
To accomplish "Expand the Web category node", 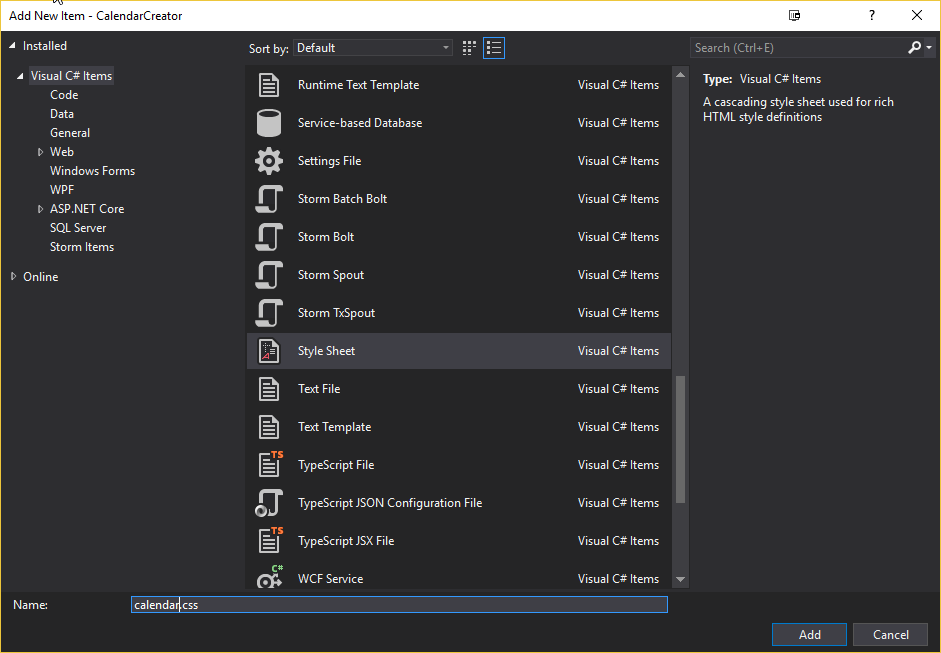I will click(41, 152).
